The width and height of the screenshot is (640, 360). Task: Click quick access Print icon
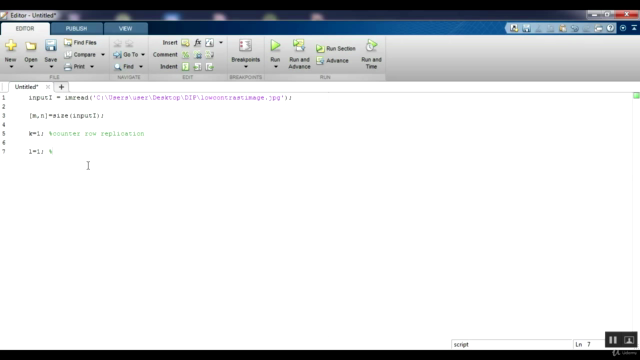coord(598,28)
